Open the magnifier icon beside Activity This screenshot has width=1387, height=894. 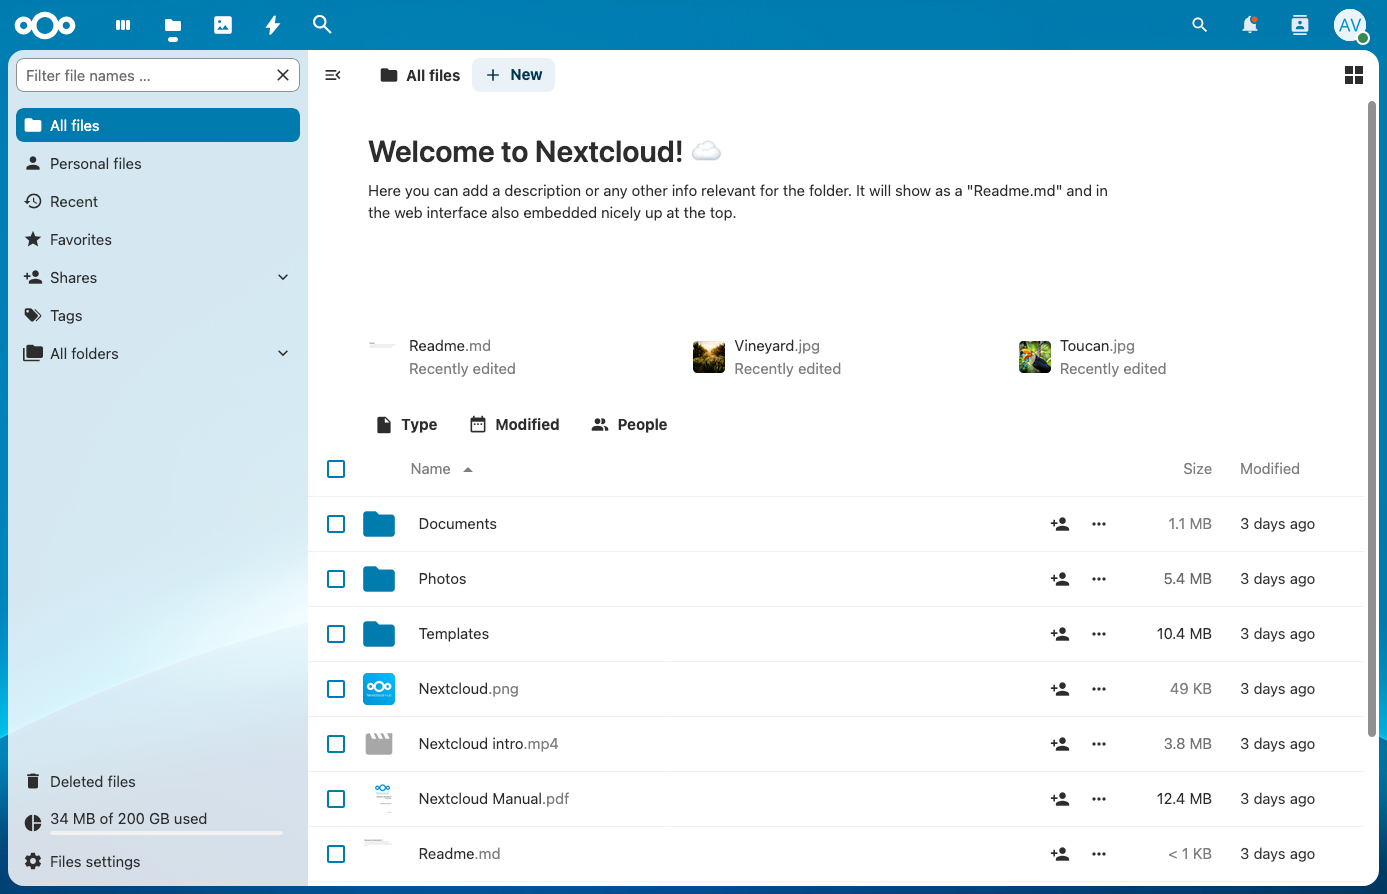pos(322,24)
